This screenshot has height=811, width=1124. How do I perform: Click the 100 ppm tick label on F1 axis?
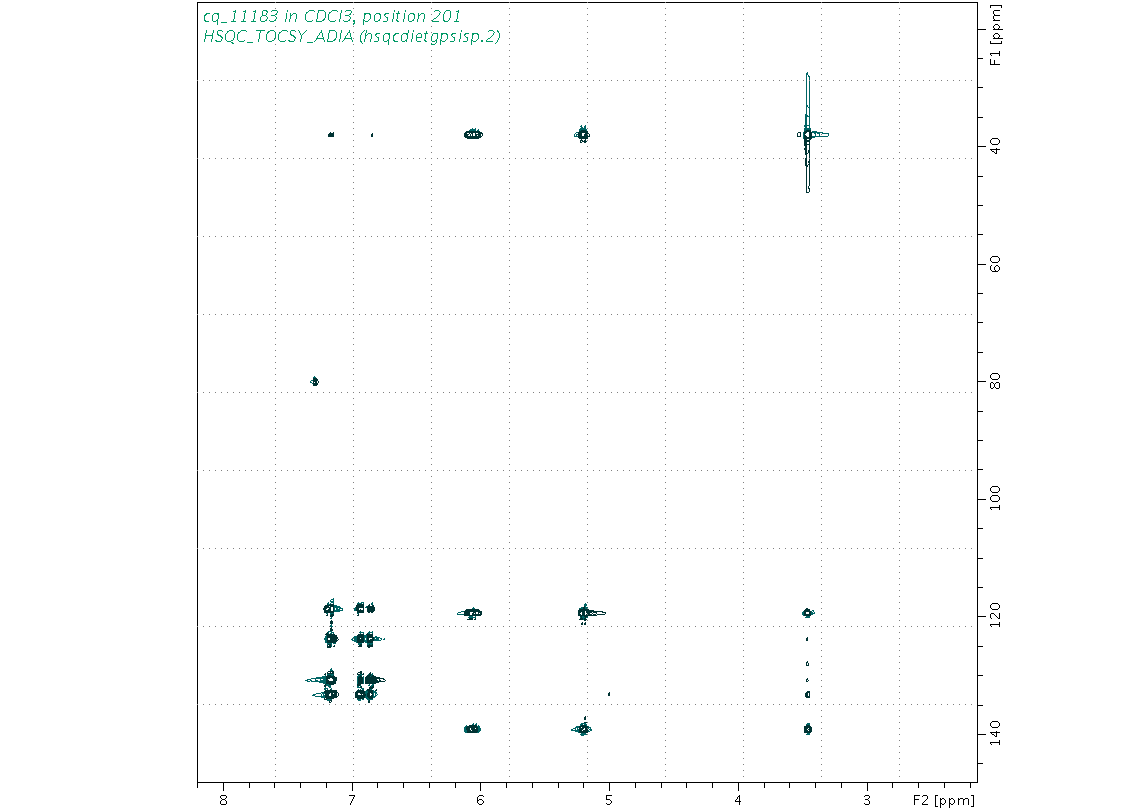tap(995, 498)
